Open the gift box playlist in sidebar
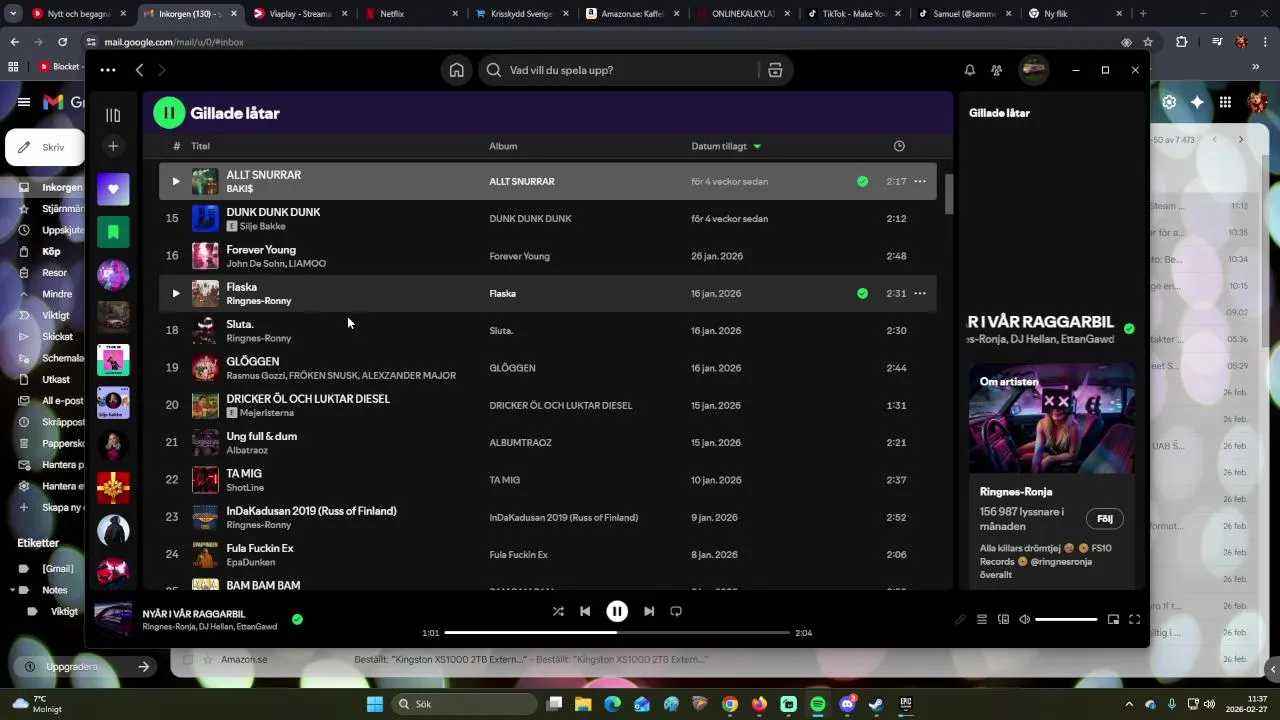Viewport: 1280px width, 720px height. (x=113, y=488)
